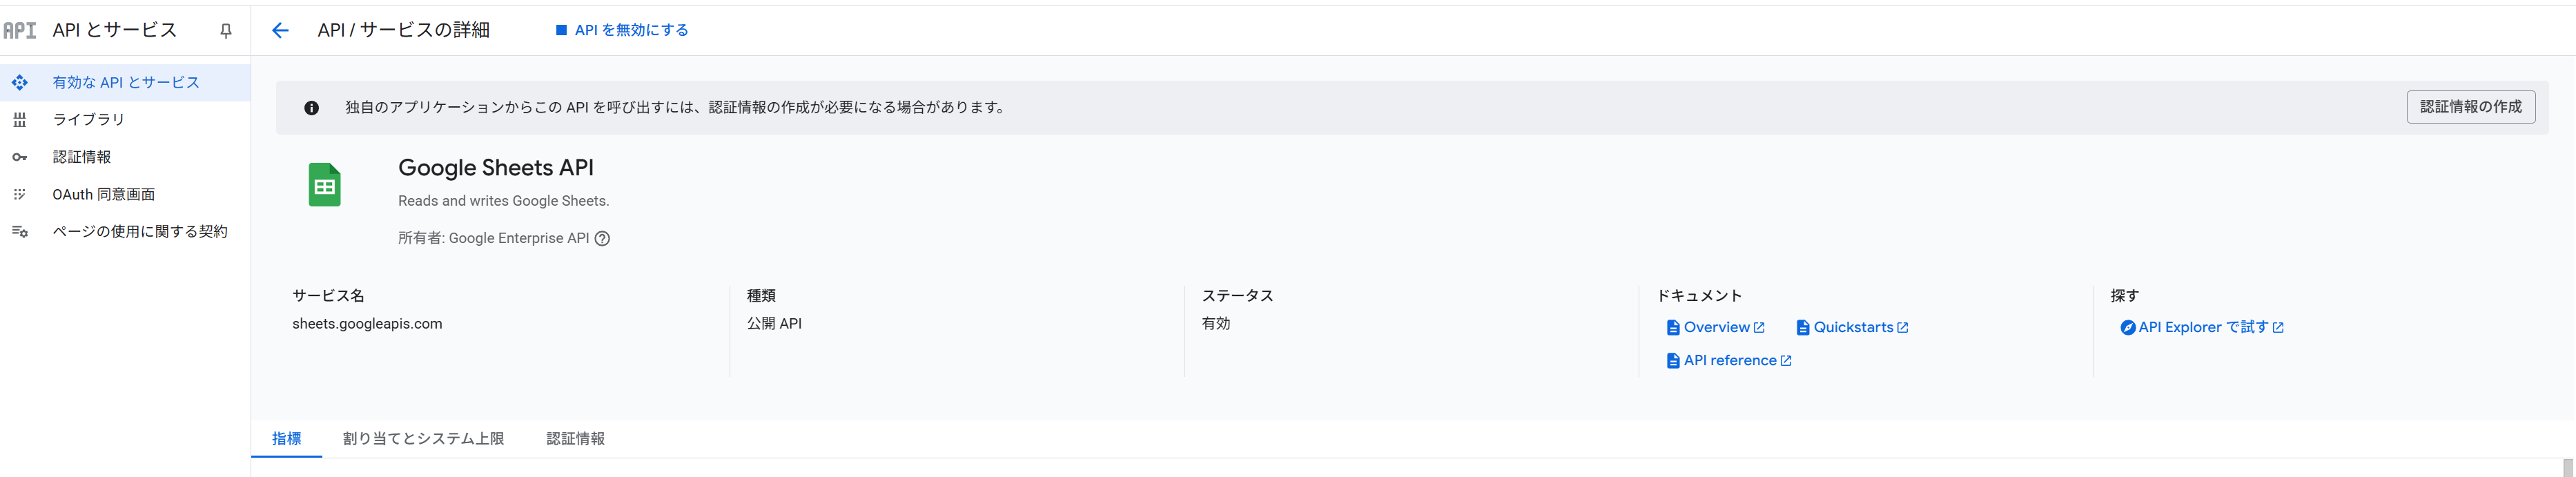
Task: Click the OAuth 同意画面 sidebar icon
Action: (x=19, y=195)
